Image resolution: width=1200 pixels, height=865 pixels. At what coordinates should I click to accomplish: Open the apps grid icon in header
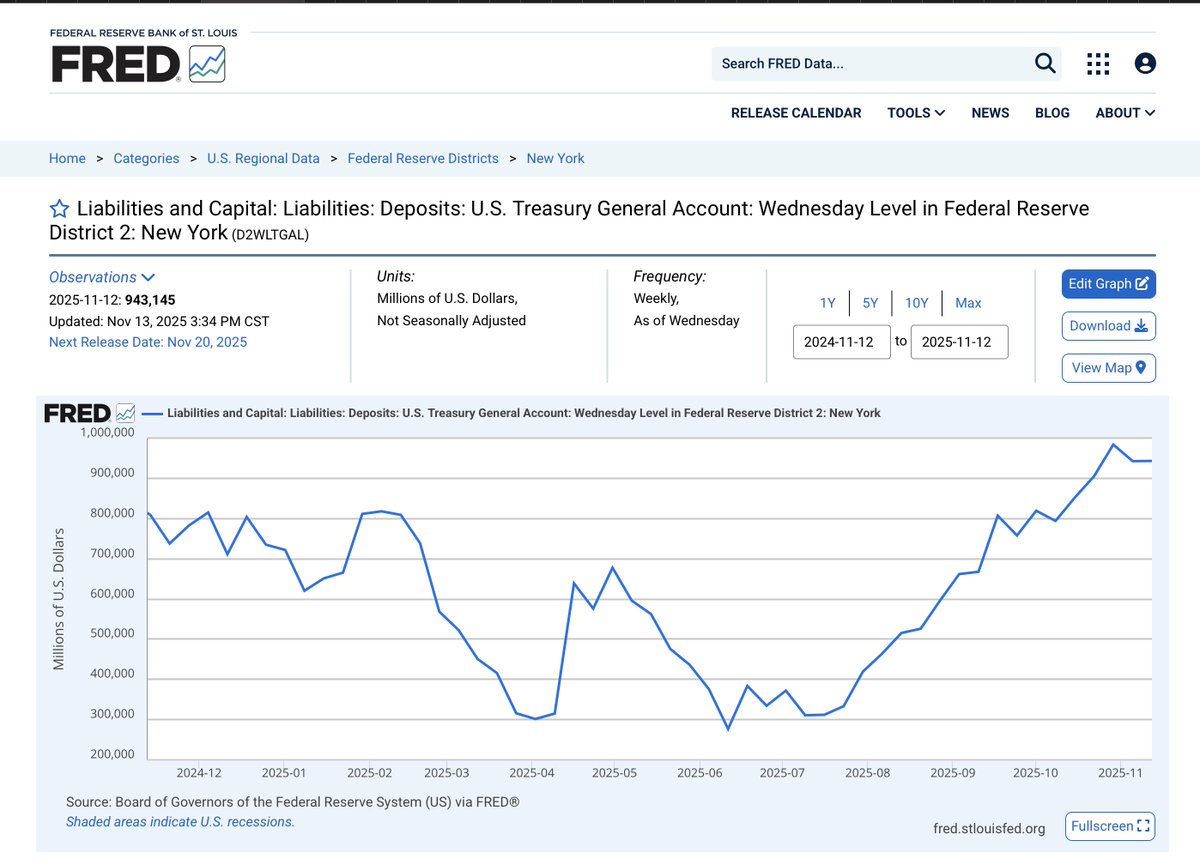point(1098,63)
